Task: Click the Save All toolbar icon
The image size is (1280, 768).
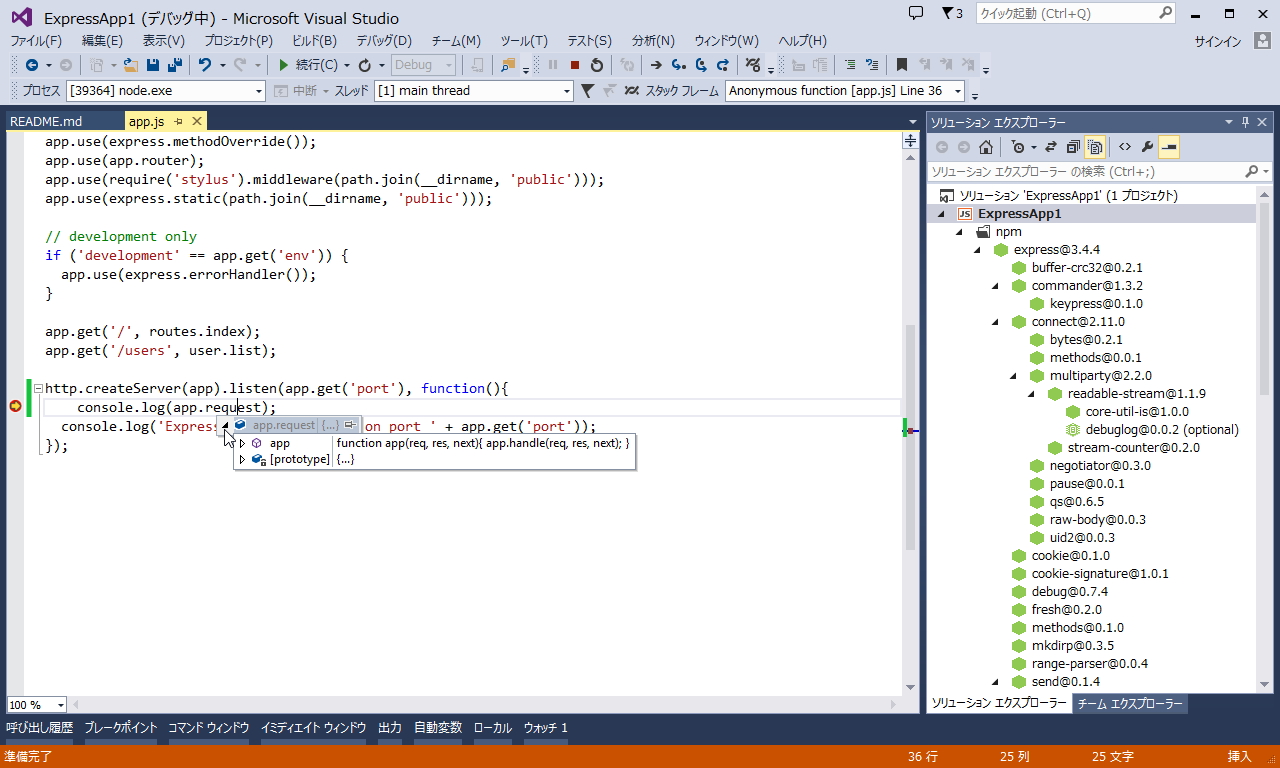Action: (x=174, y=65)
